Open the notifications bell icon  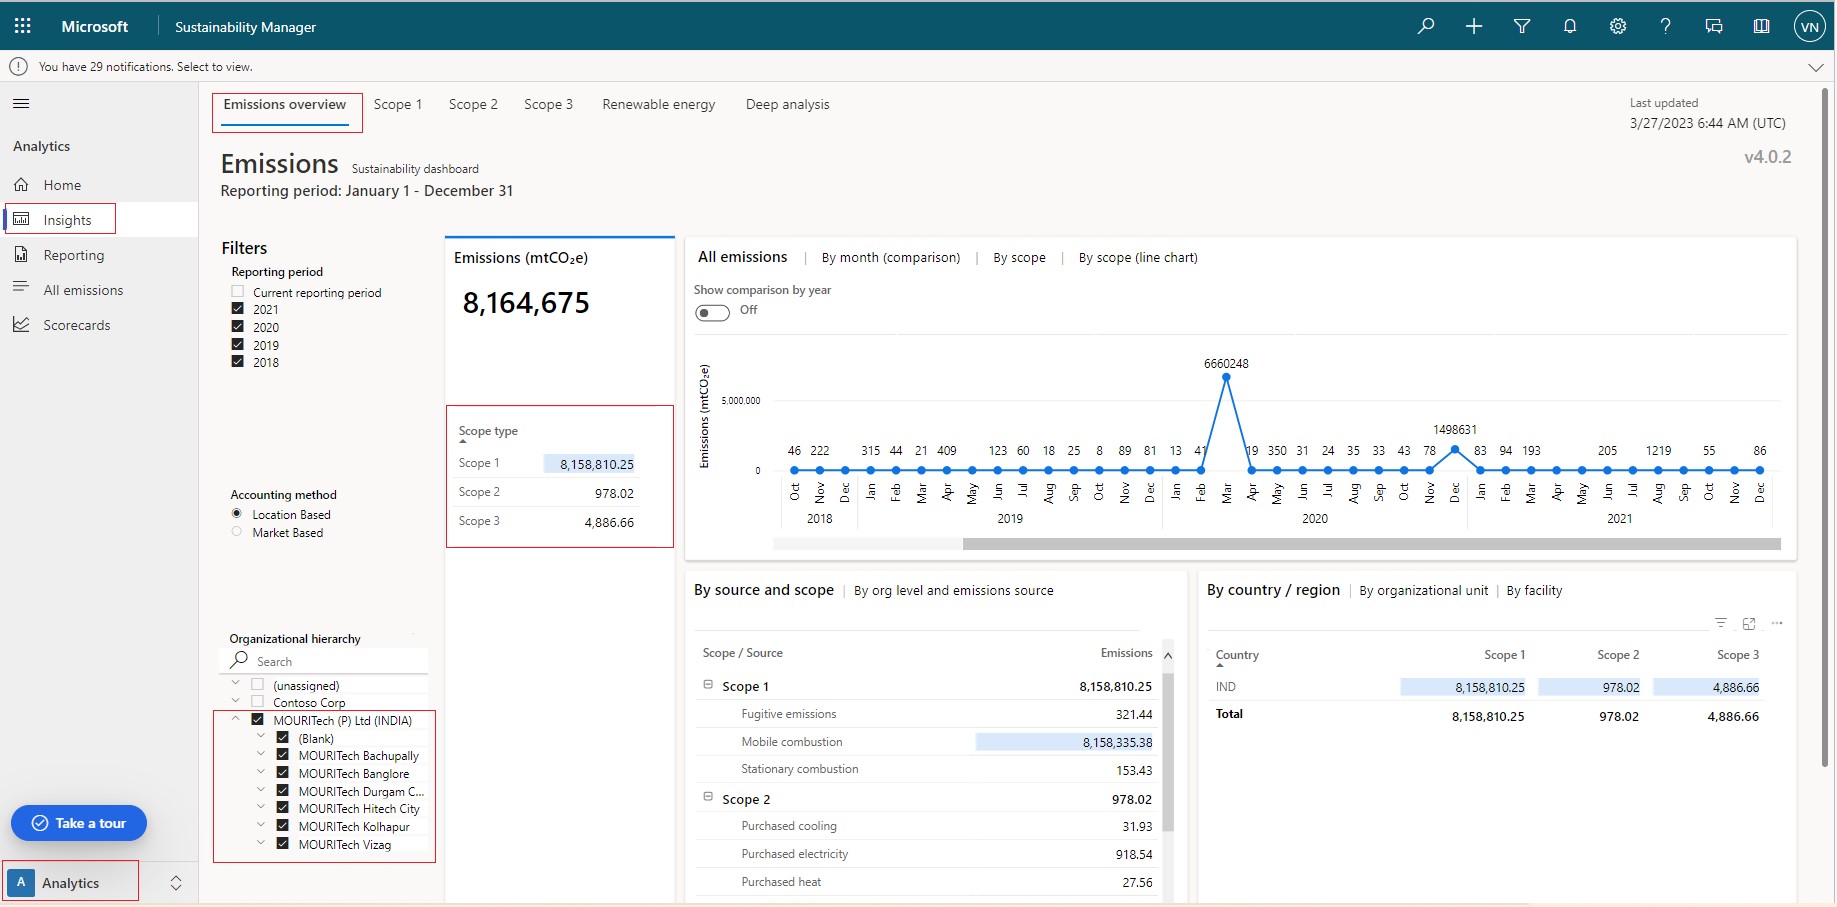click(x=1570, y=26)
